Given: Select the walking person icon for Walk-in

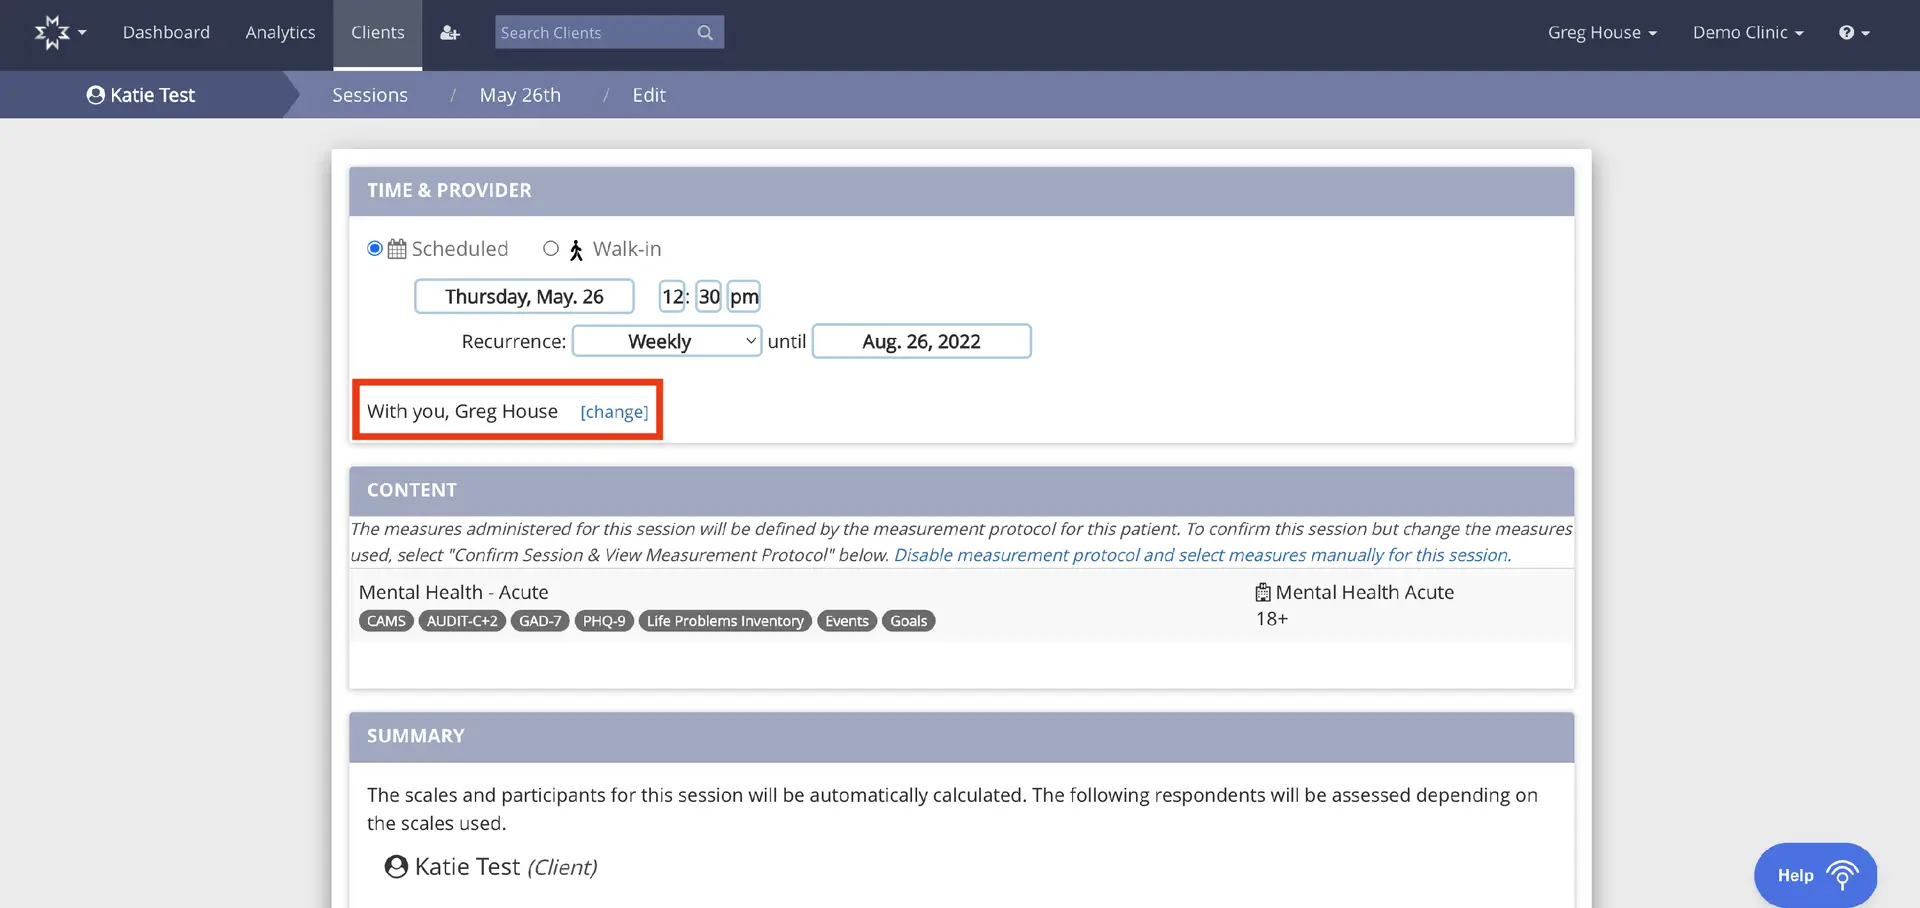Looking at the screenshot, I should (x=575, y=249).
